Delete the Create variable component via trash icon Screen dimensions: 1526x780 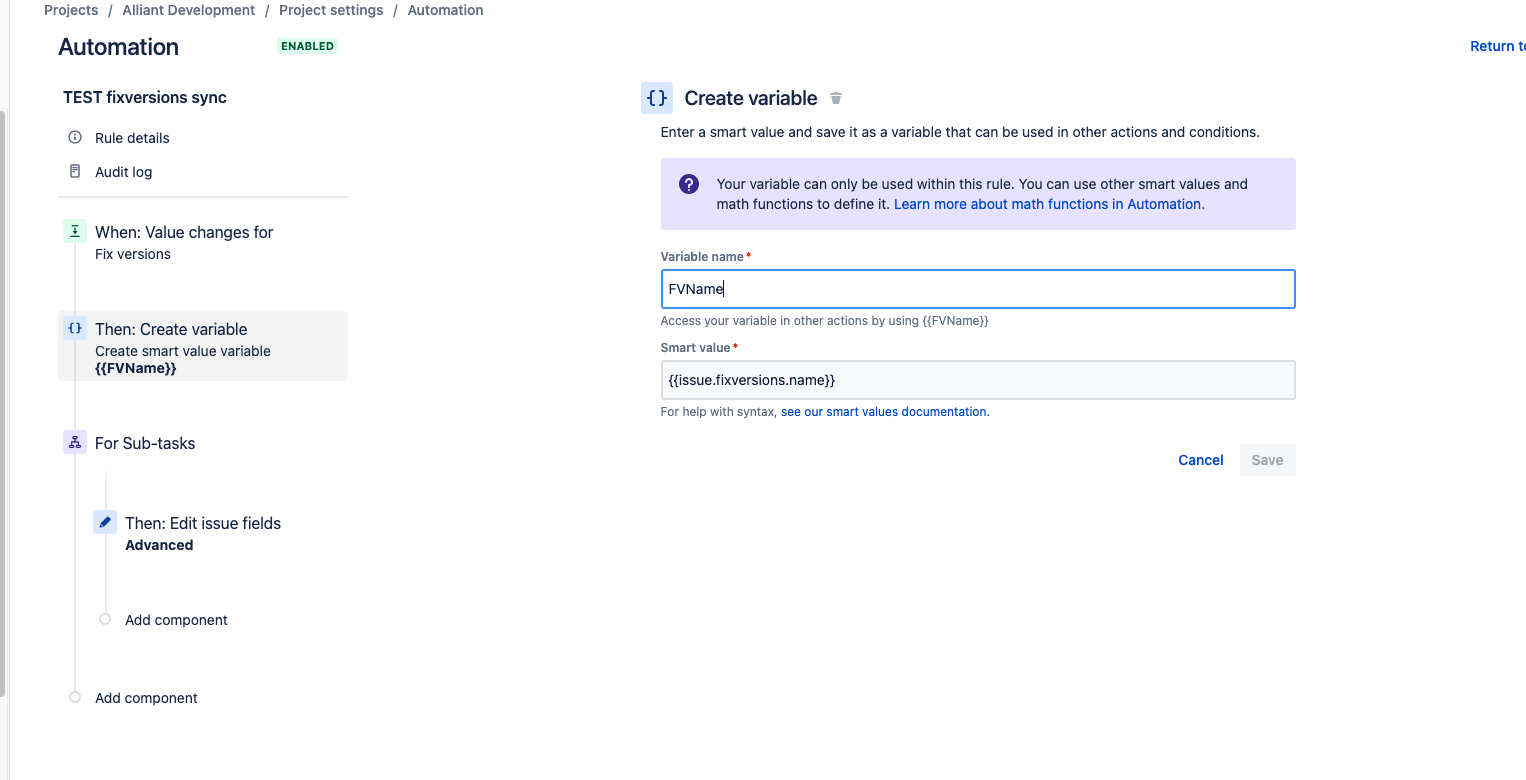(836, 98)
